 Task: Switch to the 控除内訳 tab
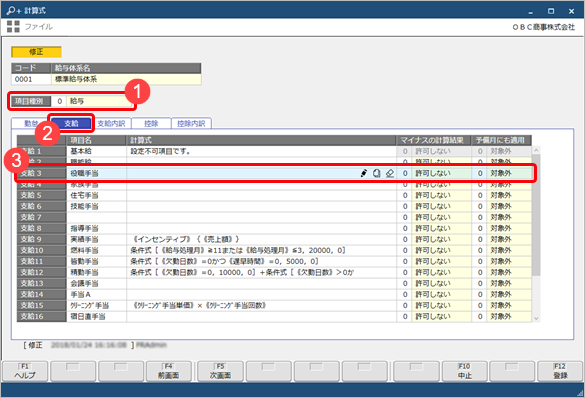click(x=191, y=123)
